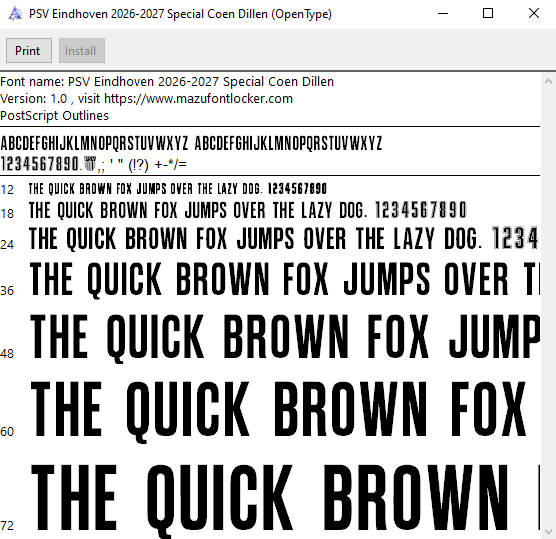Screen dimensions: 556x539
Task: Click the scrollbar down arrow
Action: pyautogui.click(x=548, y=531)
